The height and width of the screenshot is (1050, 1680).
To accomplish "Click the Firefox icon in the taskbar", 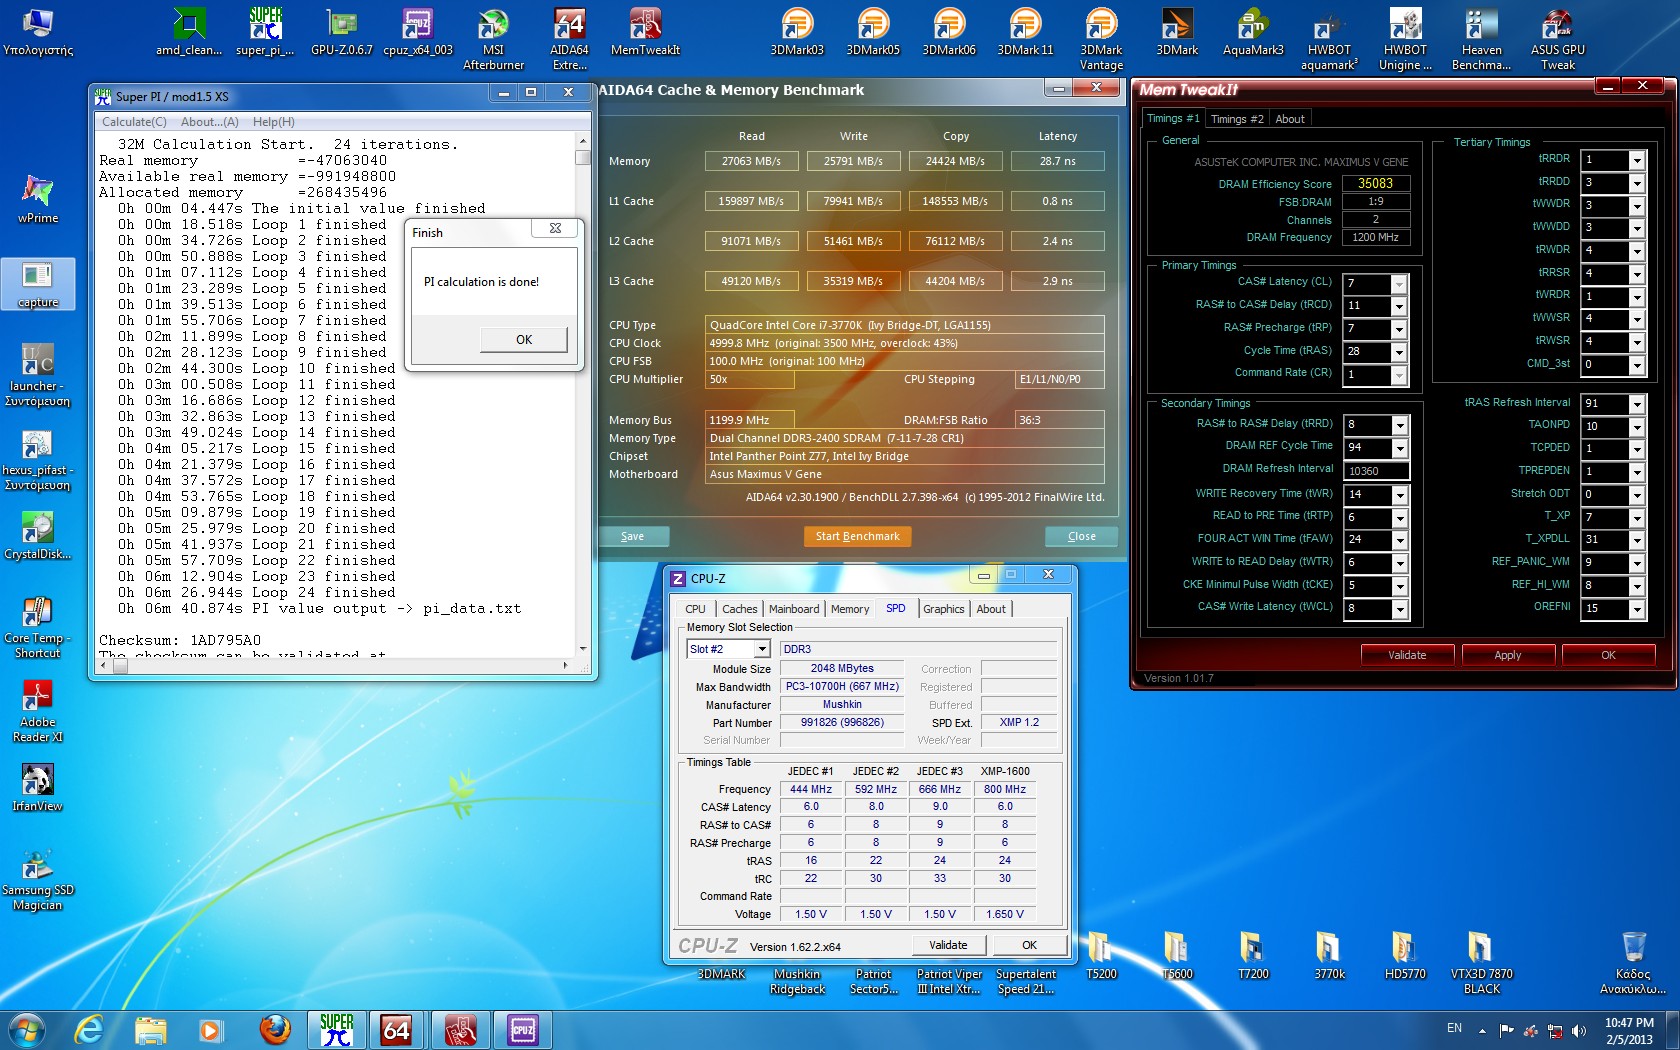I will [x=274, y=1029].
